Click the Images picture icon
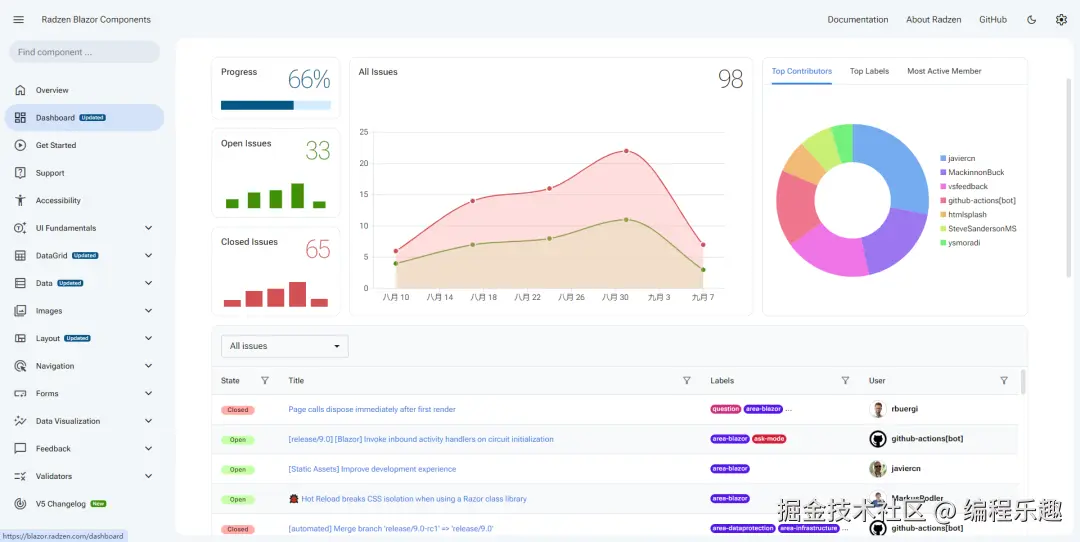Image resolution: width=1080 pixels, height=542 pixels. [x=21, y=311]
